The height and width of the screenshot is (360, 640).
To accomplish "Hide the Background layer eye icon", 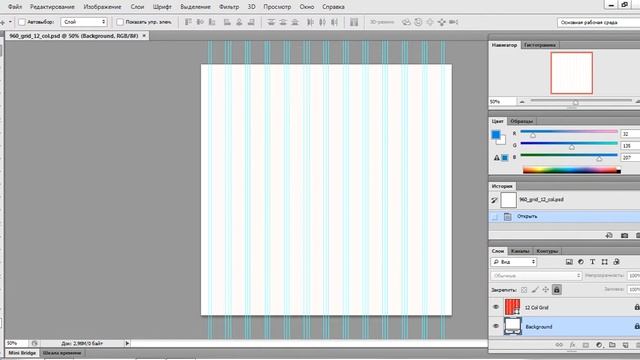I will [x=496, y=326].
